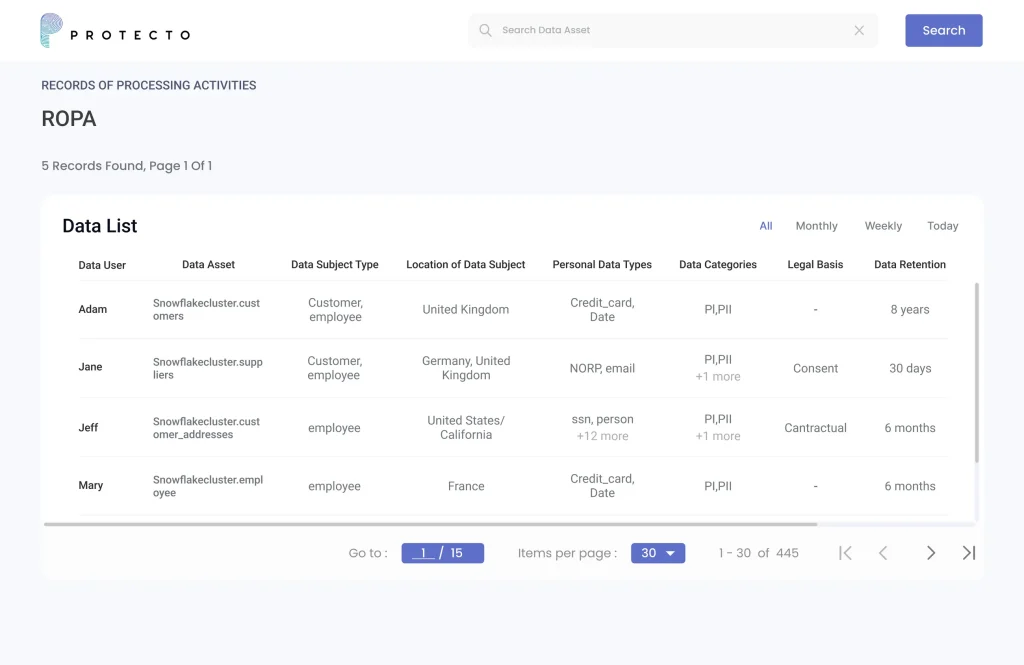This screenshot has height=665, width=1024.
Task: Expand '+1 more' data categories in Jeff's row
Action: click(718, 436)
